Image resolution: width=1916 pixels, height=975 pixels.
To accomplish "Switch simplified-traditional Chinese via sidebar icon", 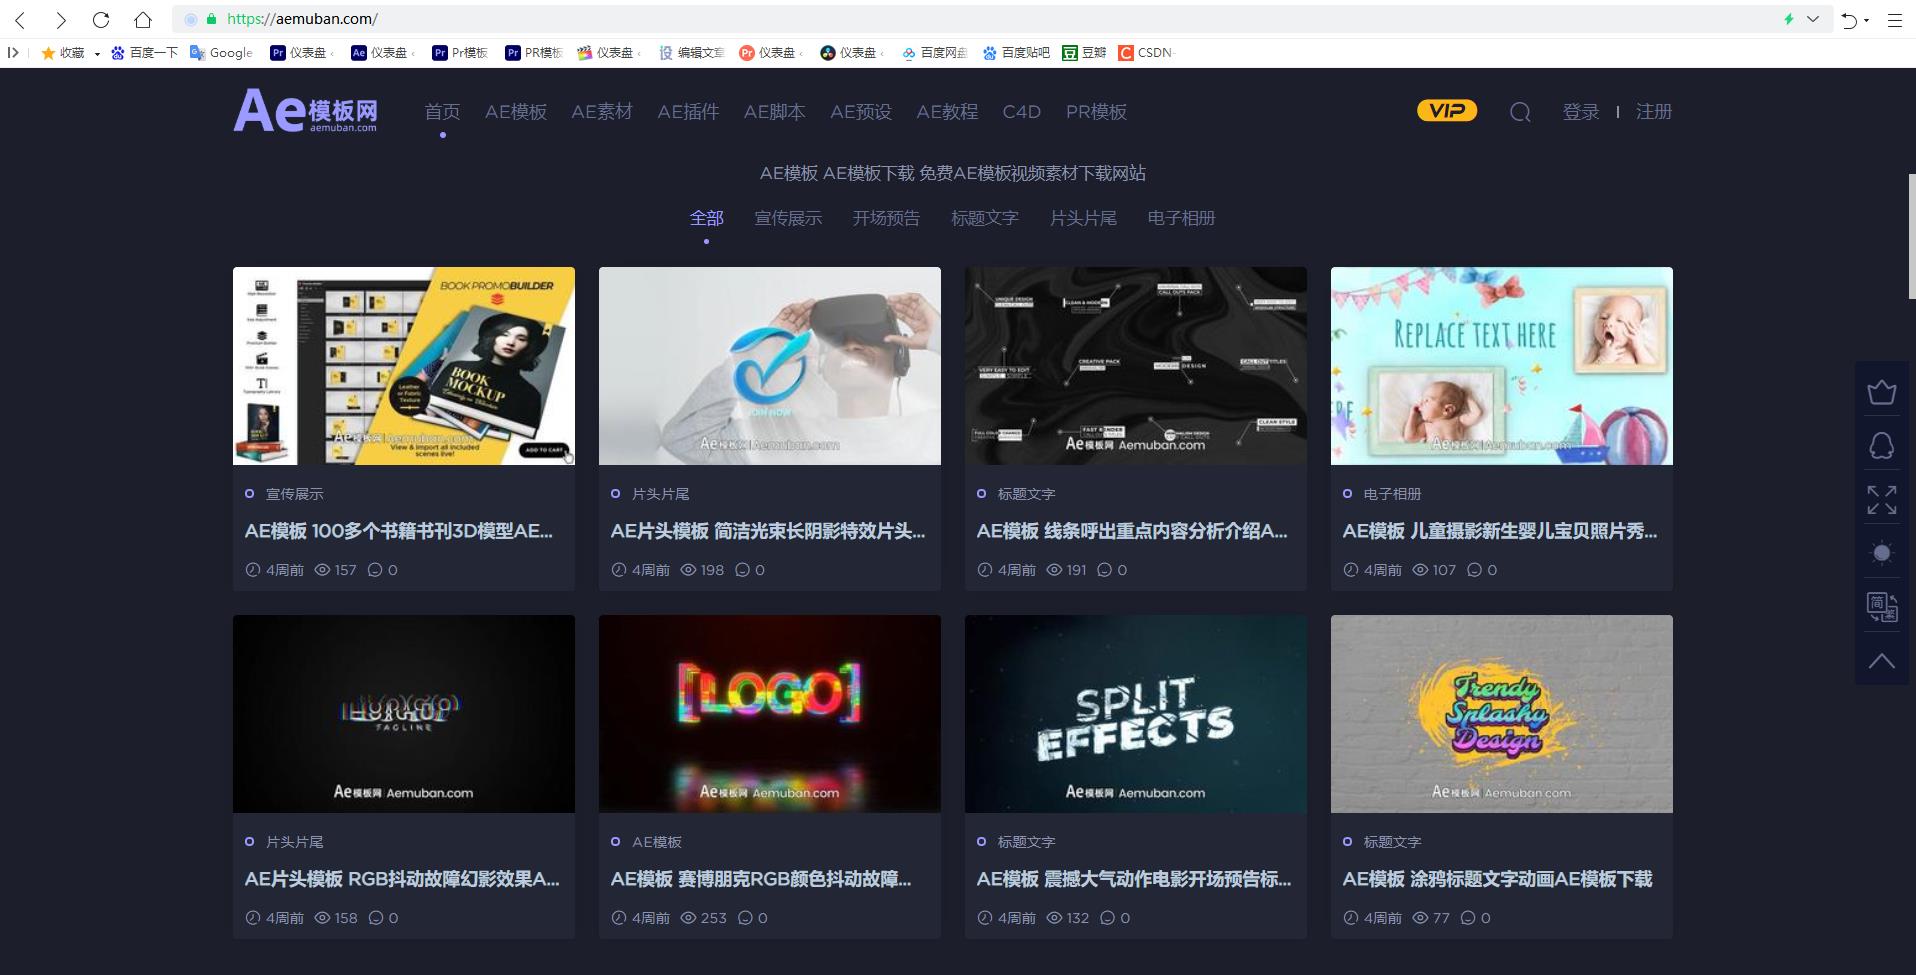I will pos(1881,607).
